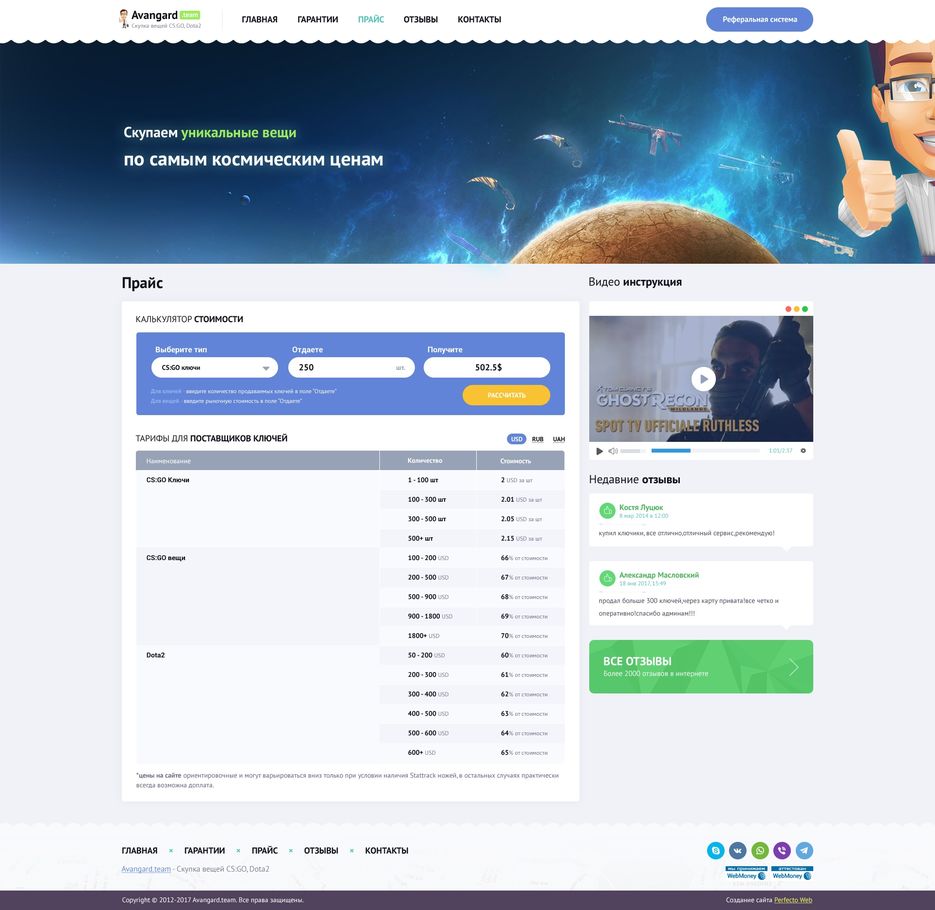Adjust the video volume slider

click(x=633, y=451)
